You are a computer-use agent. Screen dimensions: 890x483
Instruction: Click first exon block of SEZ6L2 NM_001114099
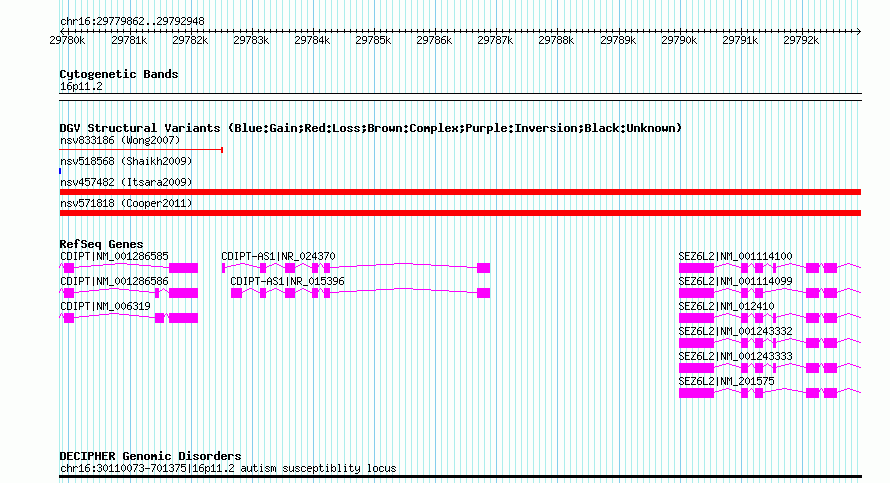click(696, 293)
